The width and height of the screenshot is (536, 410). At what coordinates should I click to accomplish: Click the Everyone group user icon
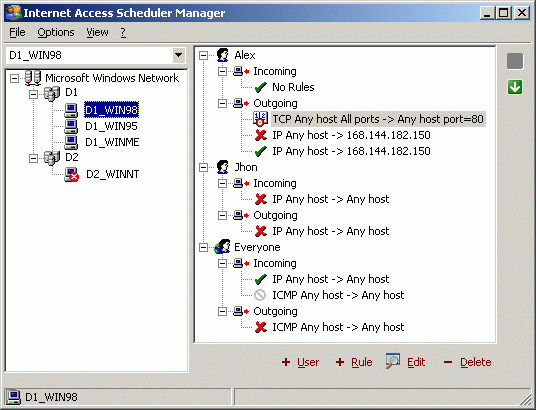point(222,247)
